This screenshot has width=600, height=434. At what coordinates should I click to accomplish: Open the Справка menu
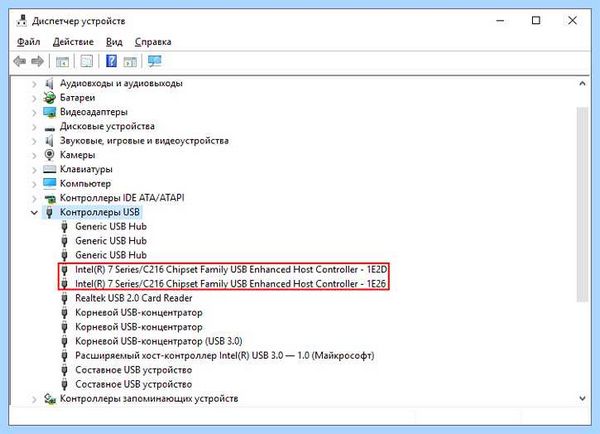click(153, 42)
